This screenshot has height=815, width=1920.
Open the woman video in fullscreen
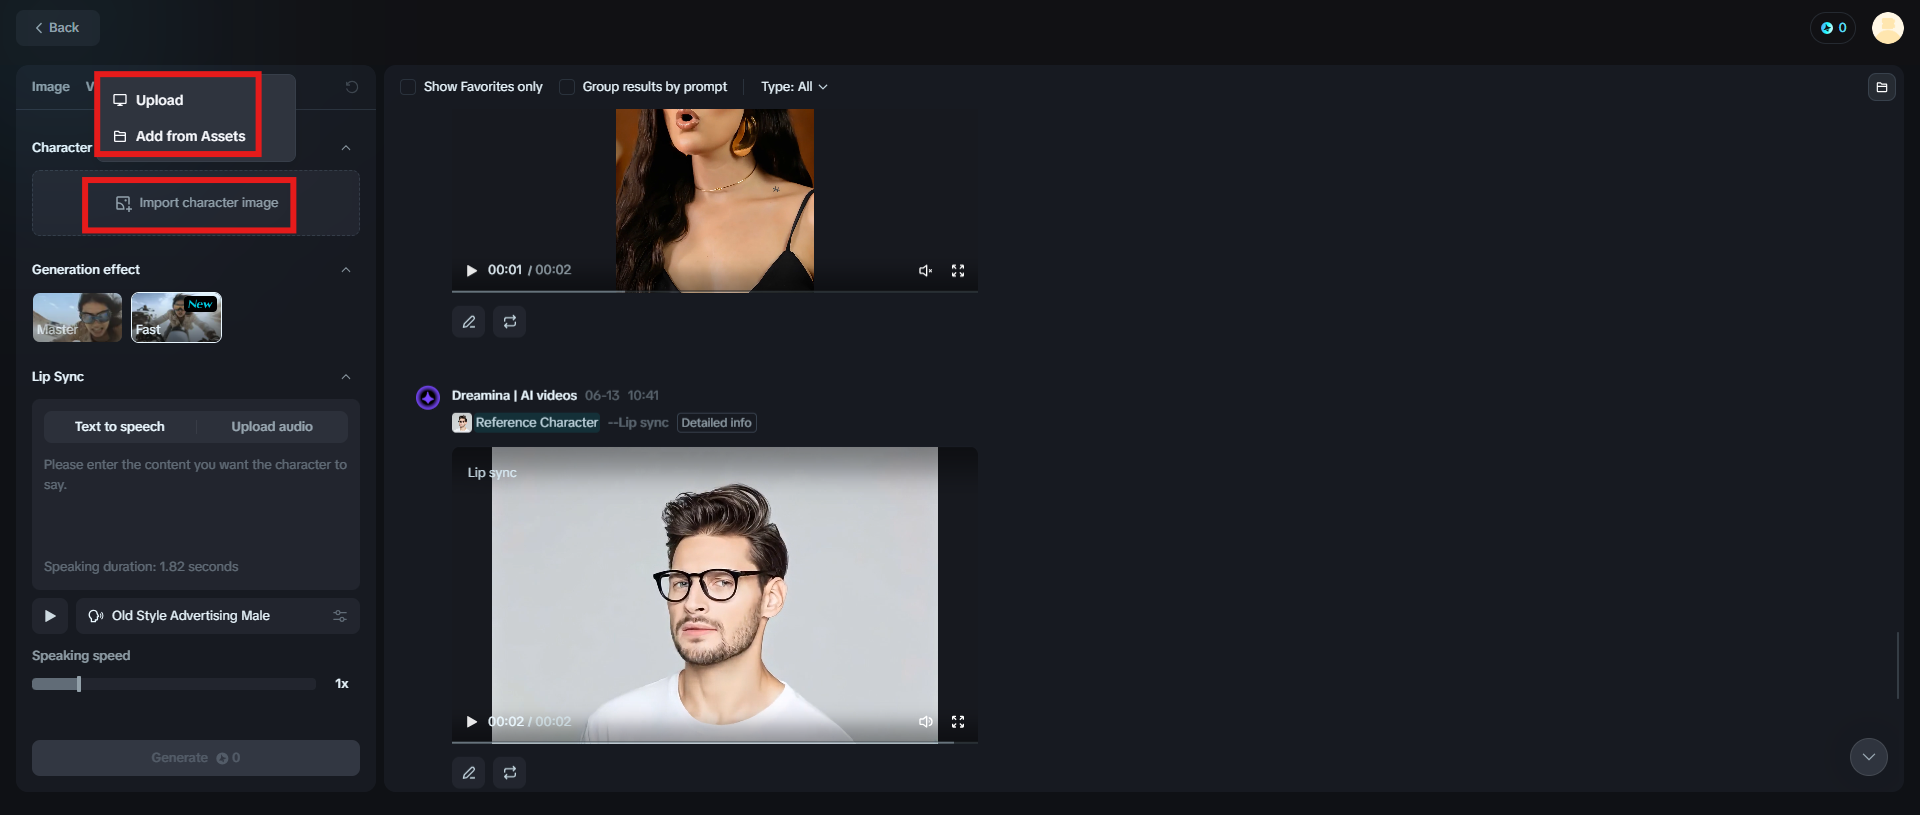point(958,271)
